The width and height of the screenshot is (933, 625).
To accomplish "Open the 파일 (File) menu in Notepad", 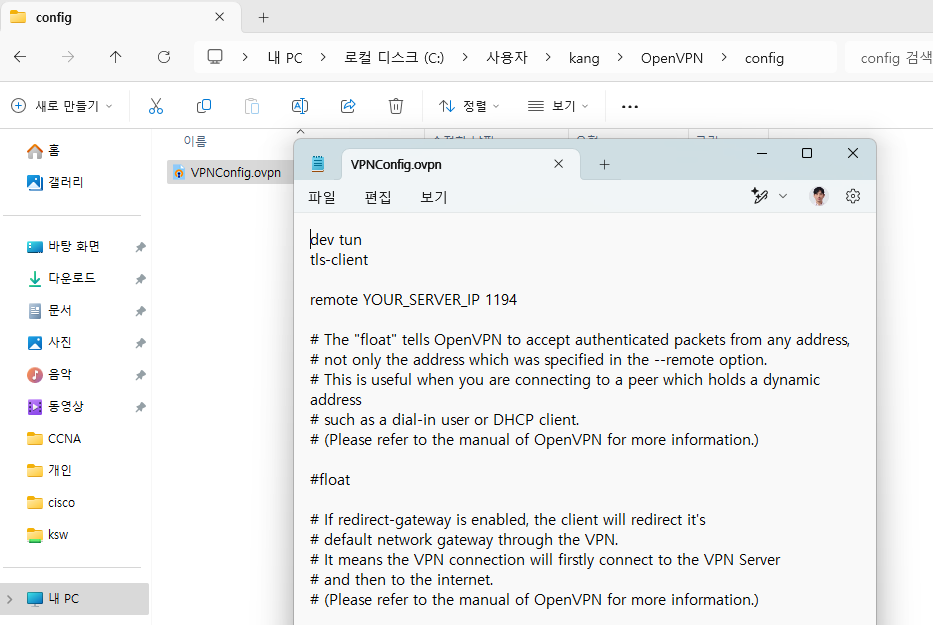I will pos(322,197).
